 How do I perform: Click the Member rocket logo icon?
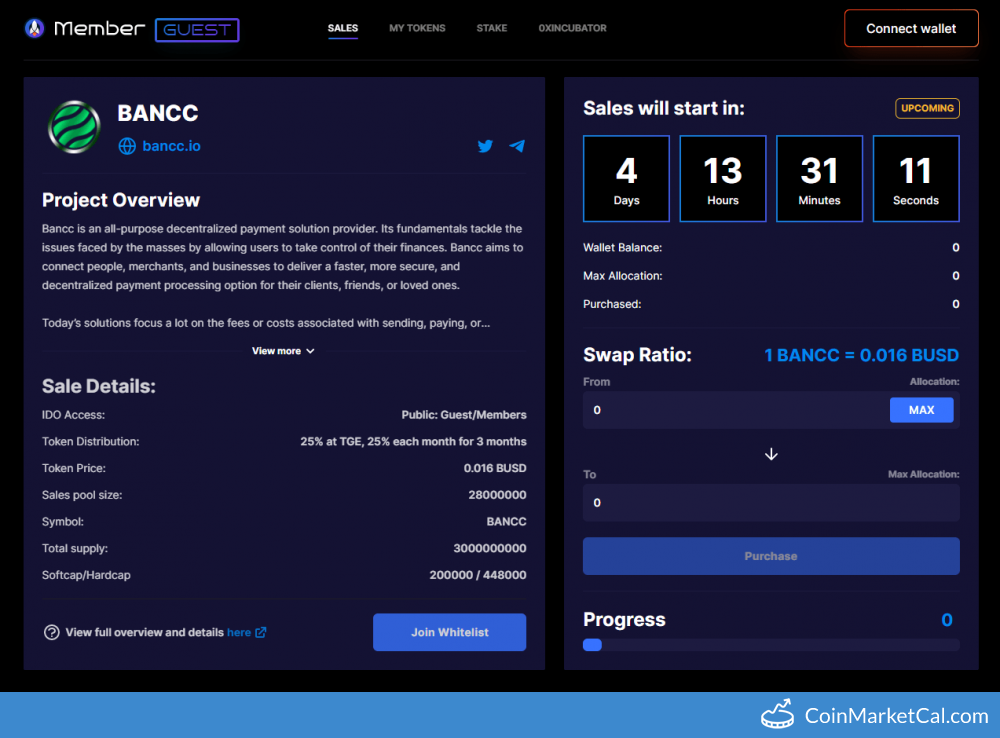(x=34, y=29)
